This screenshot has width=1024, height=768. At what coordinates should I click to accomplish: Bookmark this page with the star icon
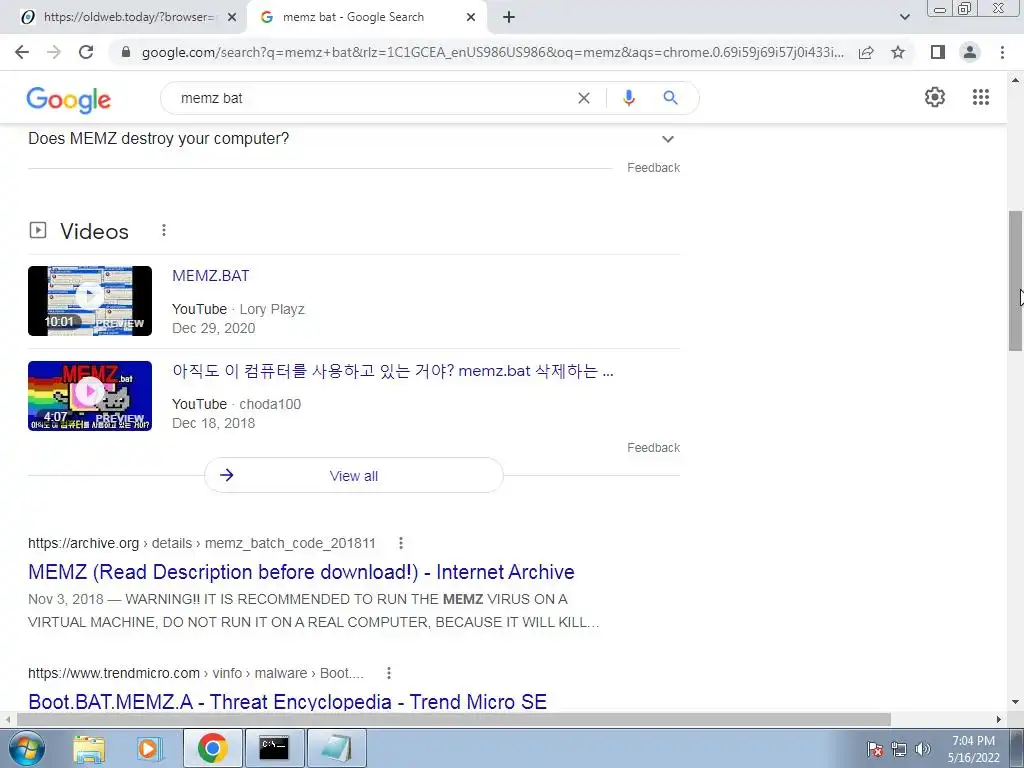898,52
